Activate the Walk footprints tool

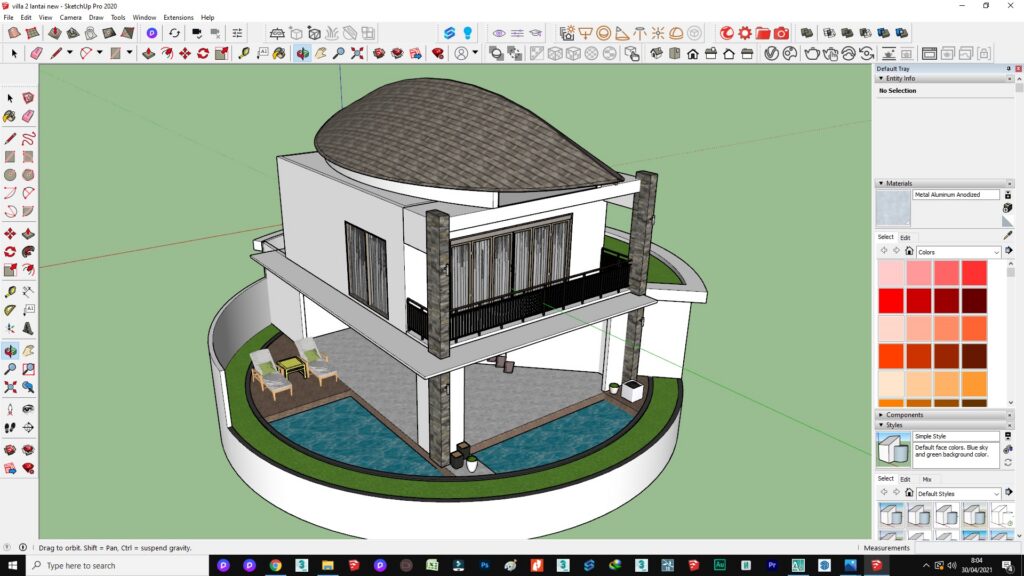point(10,428)
